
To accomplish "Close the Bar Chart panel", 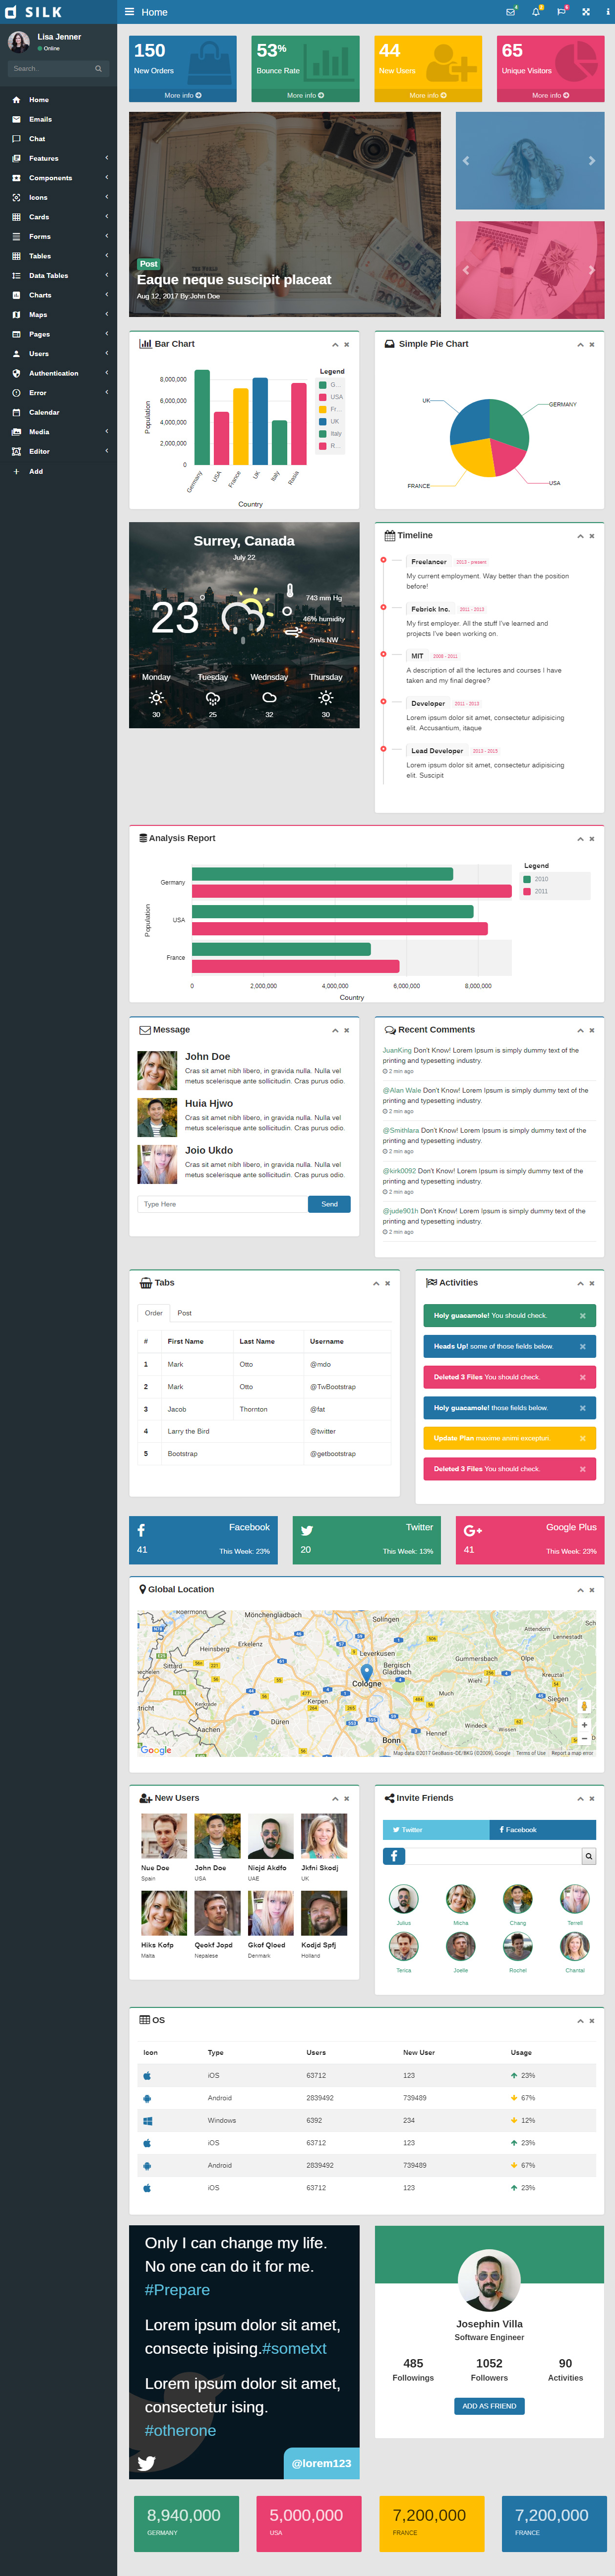I will point(347,345).
